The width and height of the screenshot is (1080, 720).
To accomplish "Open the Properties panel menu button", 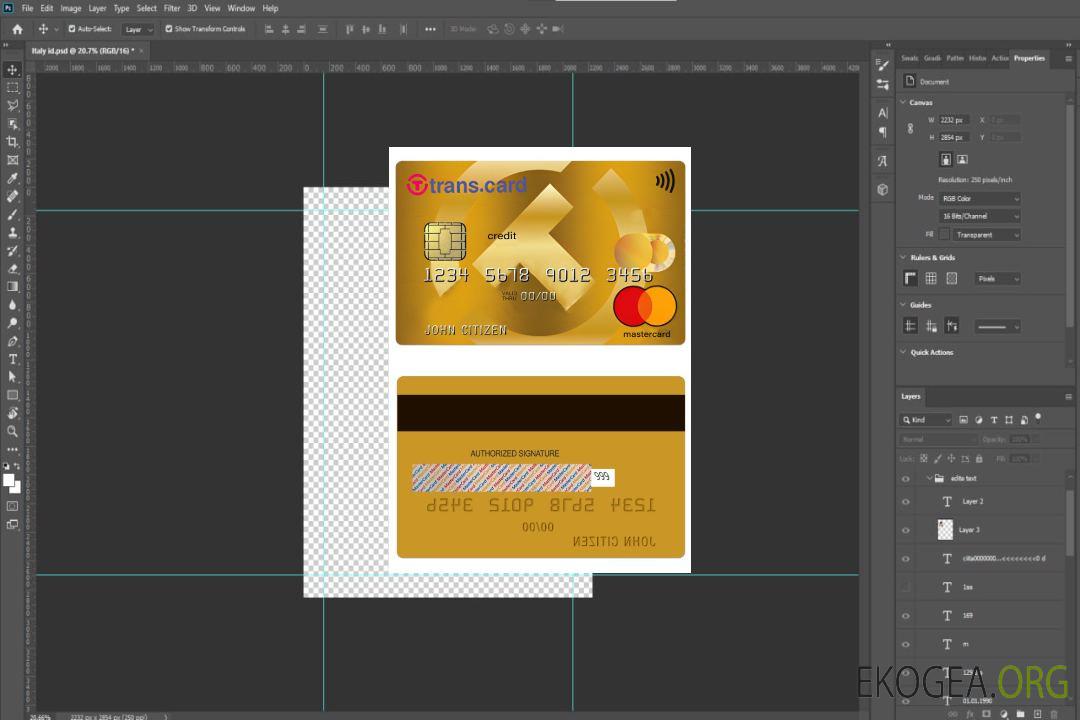I will click(1068, 59).
